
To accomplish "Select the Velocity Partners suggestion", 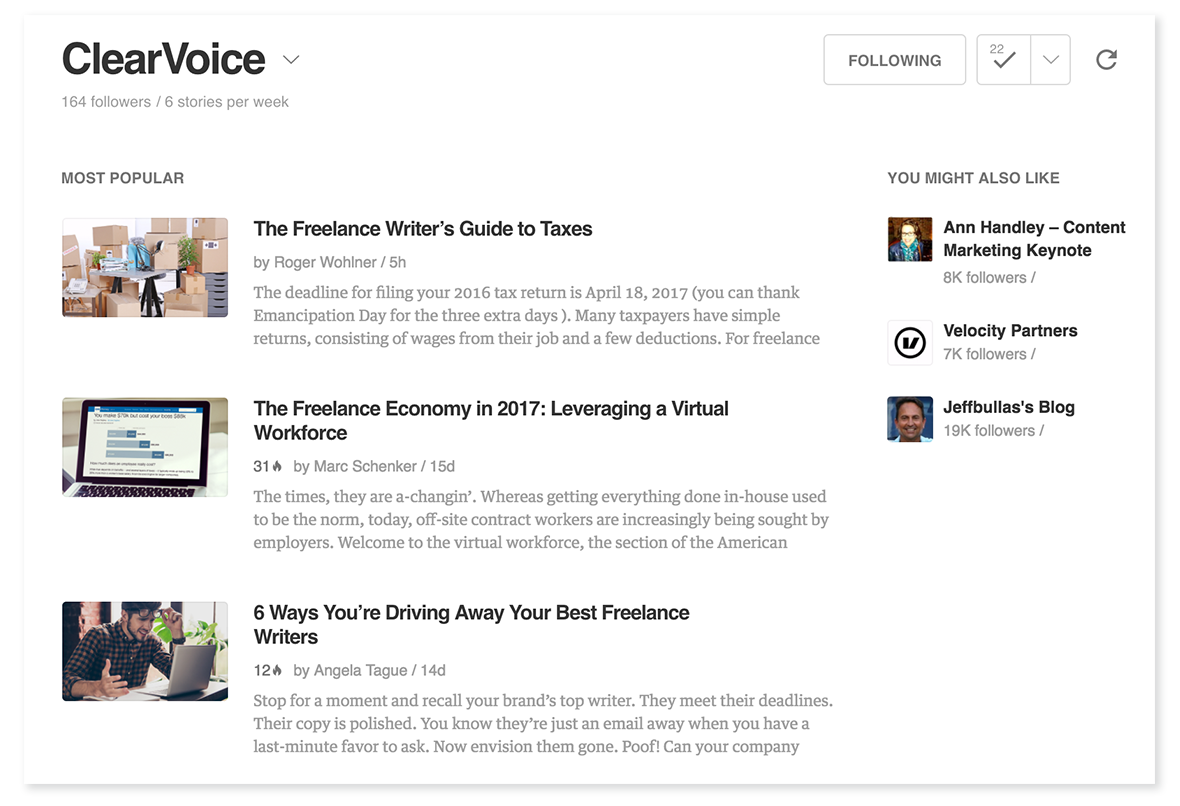I will 1010,330.
